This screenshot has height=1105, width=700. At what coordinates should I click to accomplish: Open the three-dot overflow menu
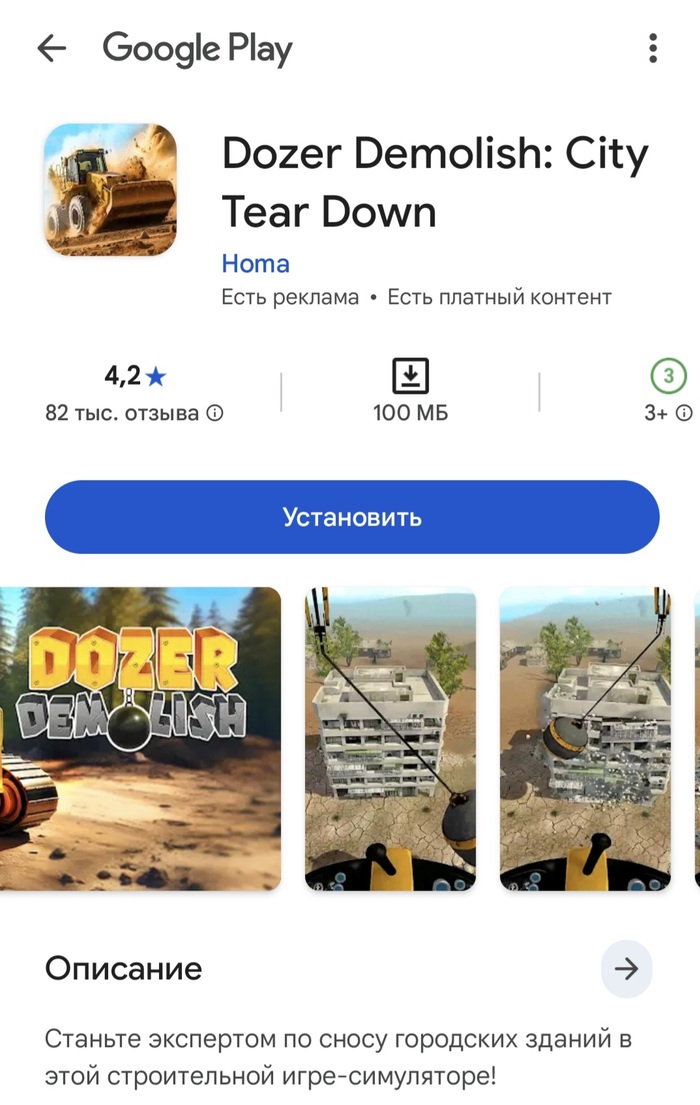[653, 48]
